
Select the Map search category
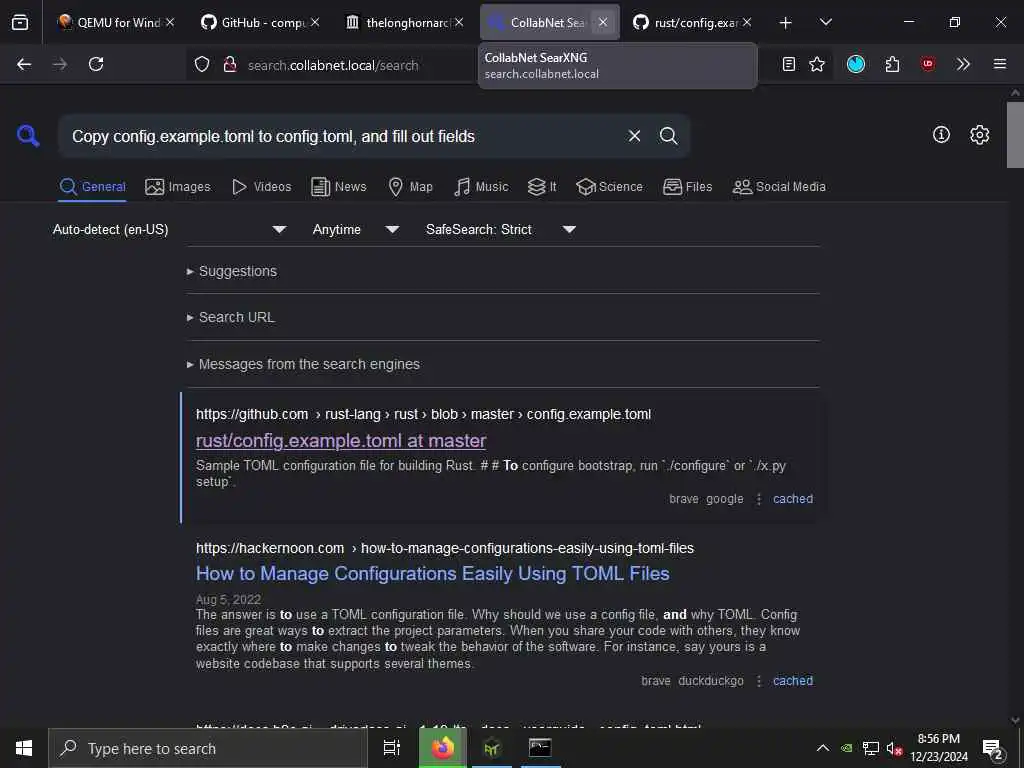pos(411,187)
